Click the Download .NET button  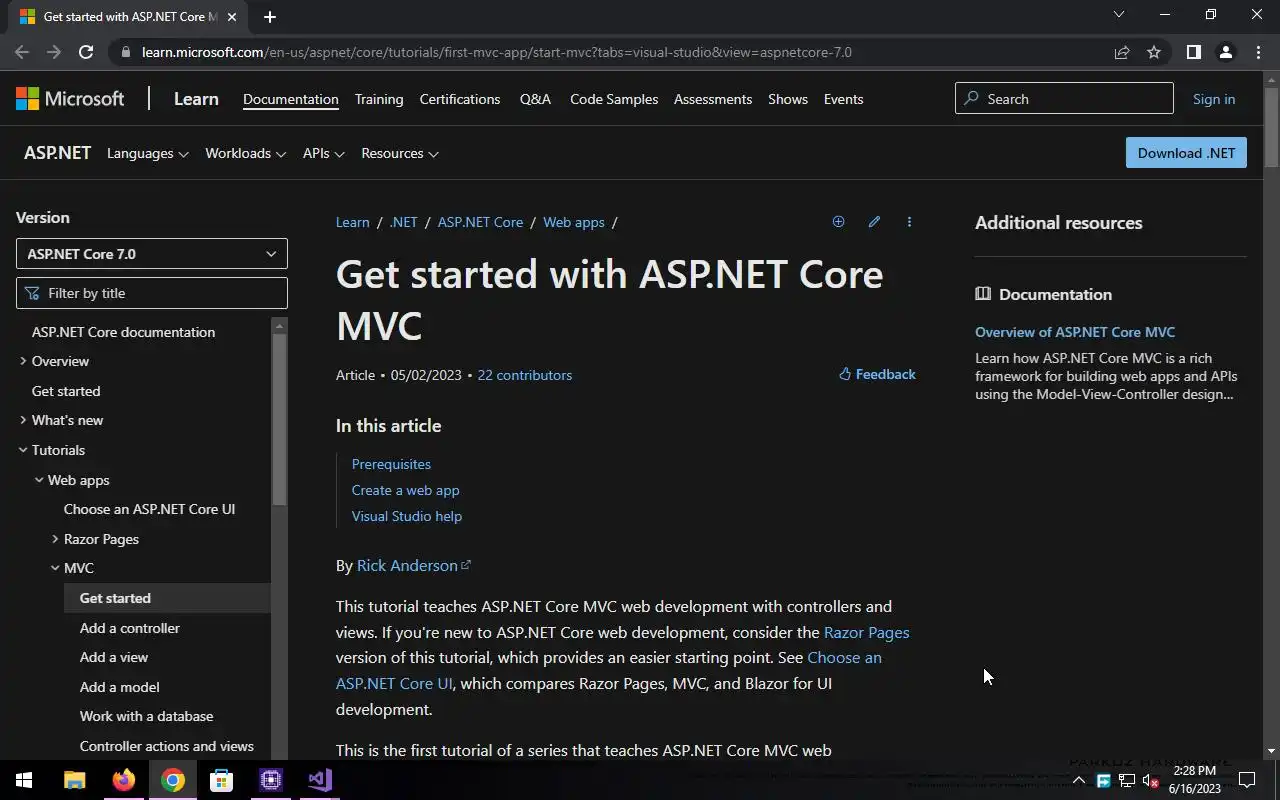(x=1186, y=152)
